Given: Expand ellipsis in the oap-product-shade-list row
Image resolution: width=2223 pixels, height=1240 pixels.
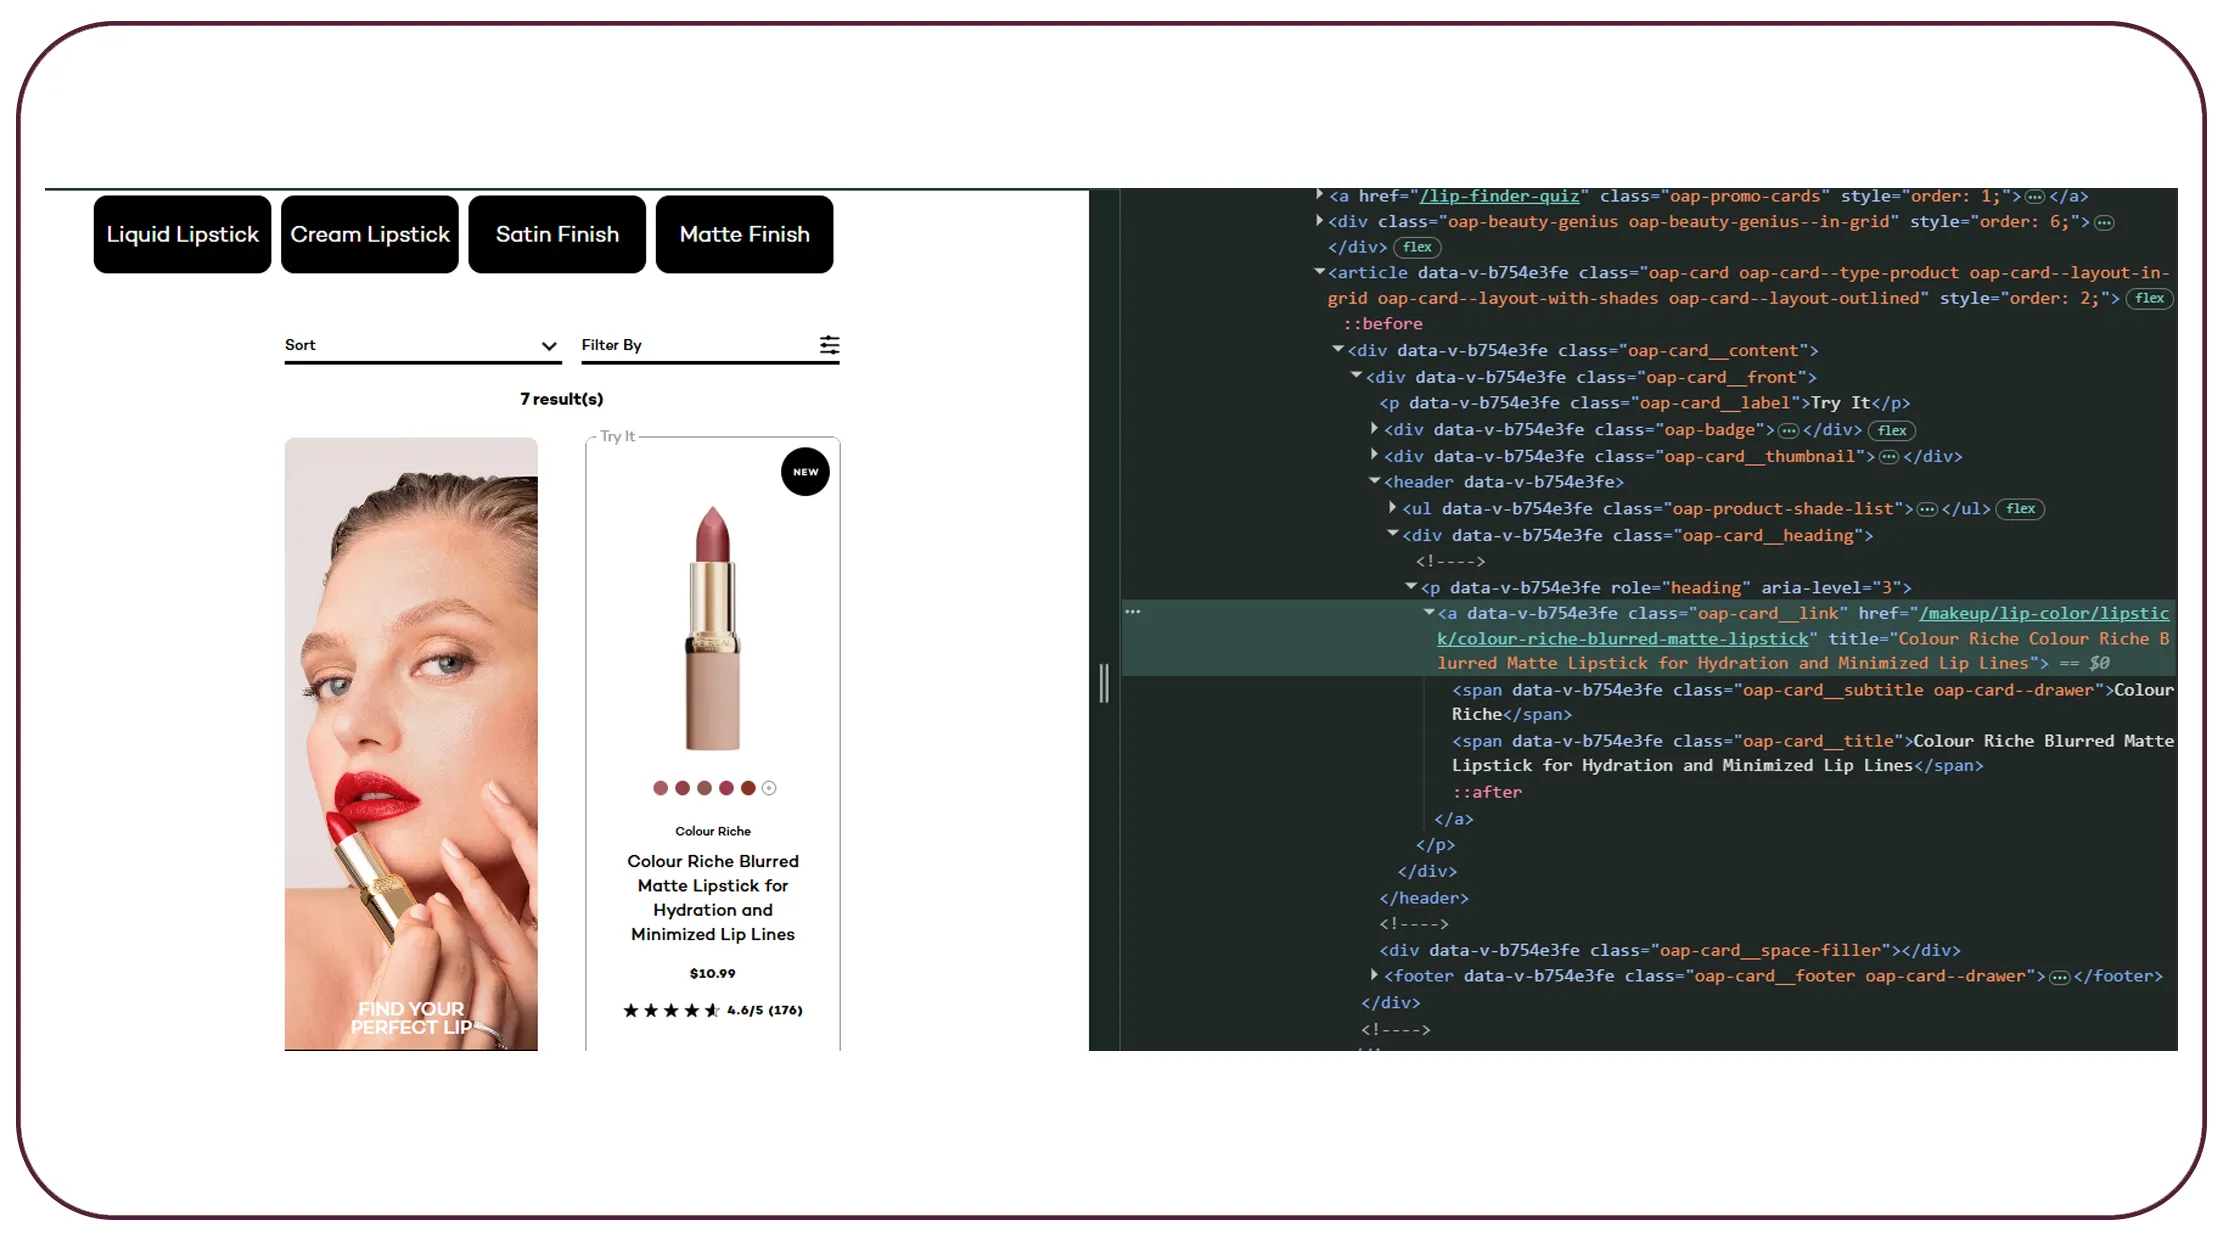Looking at the screenshot, I should [x=1927, y=509].
